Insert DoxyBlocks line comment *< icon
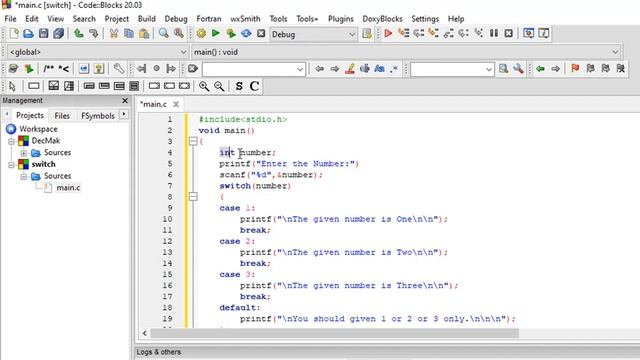This screenshot has width=640, height=360. (64, 69)
